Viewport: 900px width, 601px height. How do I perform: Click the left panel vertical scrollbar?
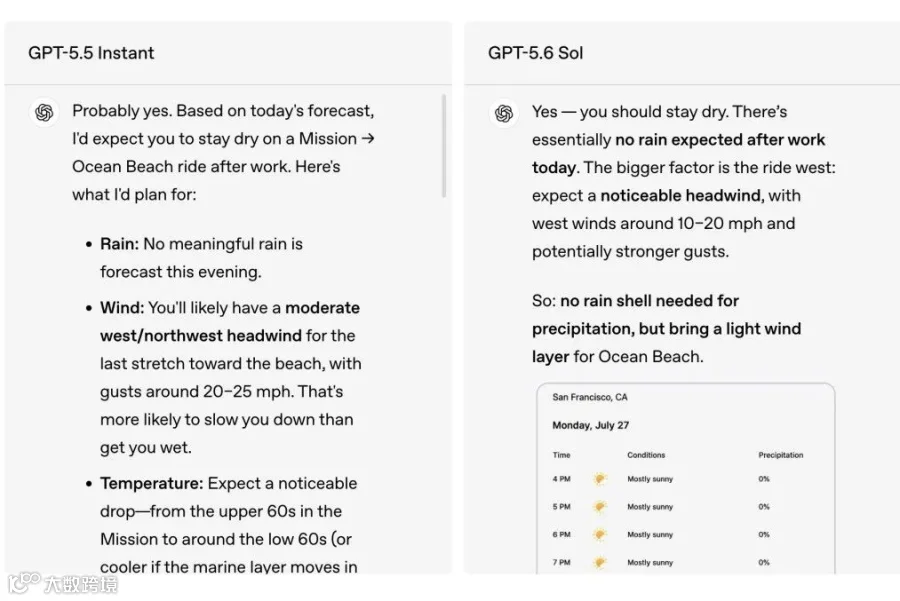(444, 146)
